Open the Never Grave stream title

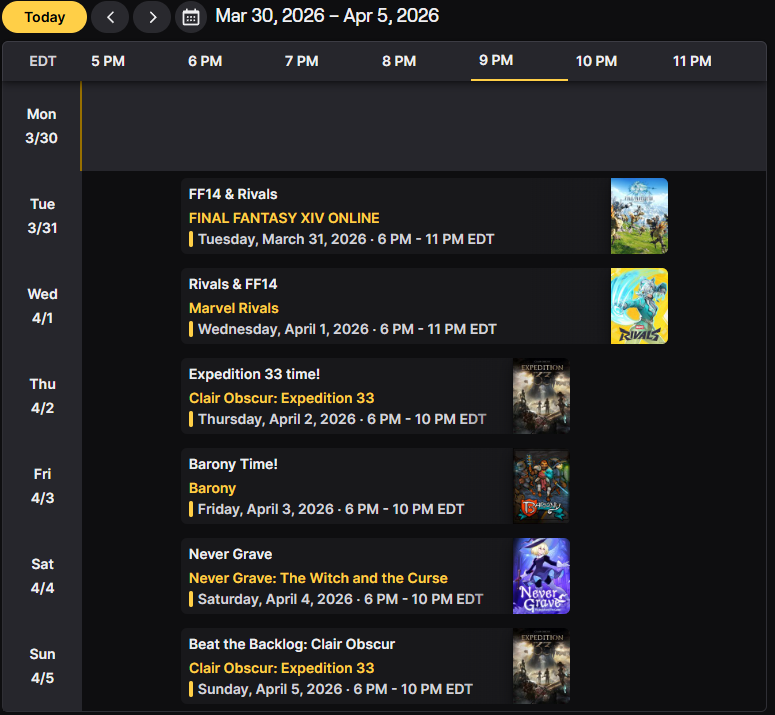point(230,554)
